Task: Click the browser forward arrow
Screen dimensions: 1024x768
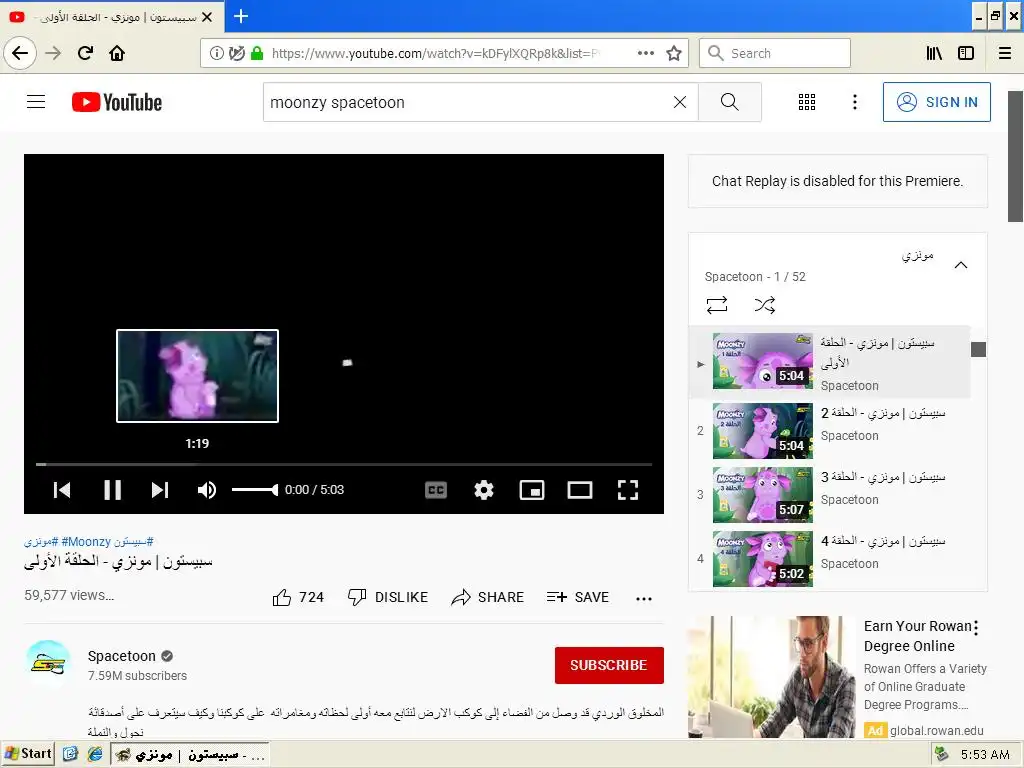Action: [53, 53]
